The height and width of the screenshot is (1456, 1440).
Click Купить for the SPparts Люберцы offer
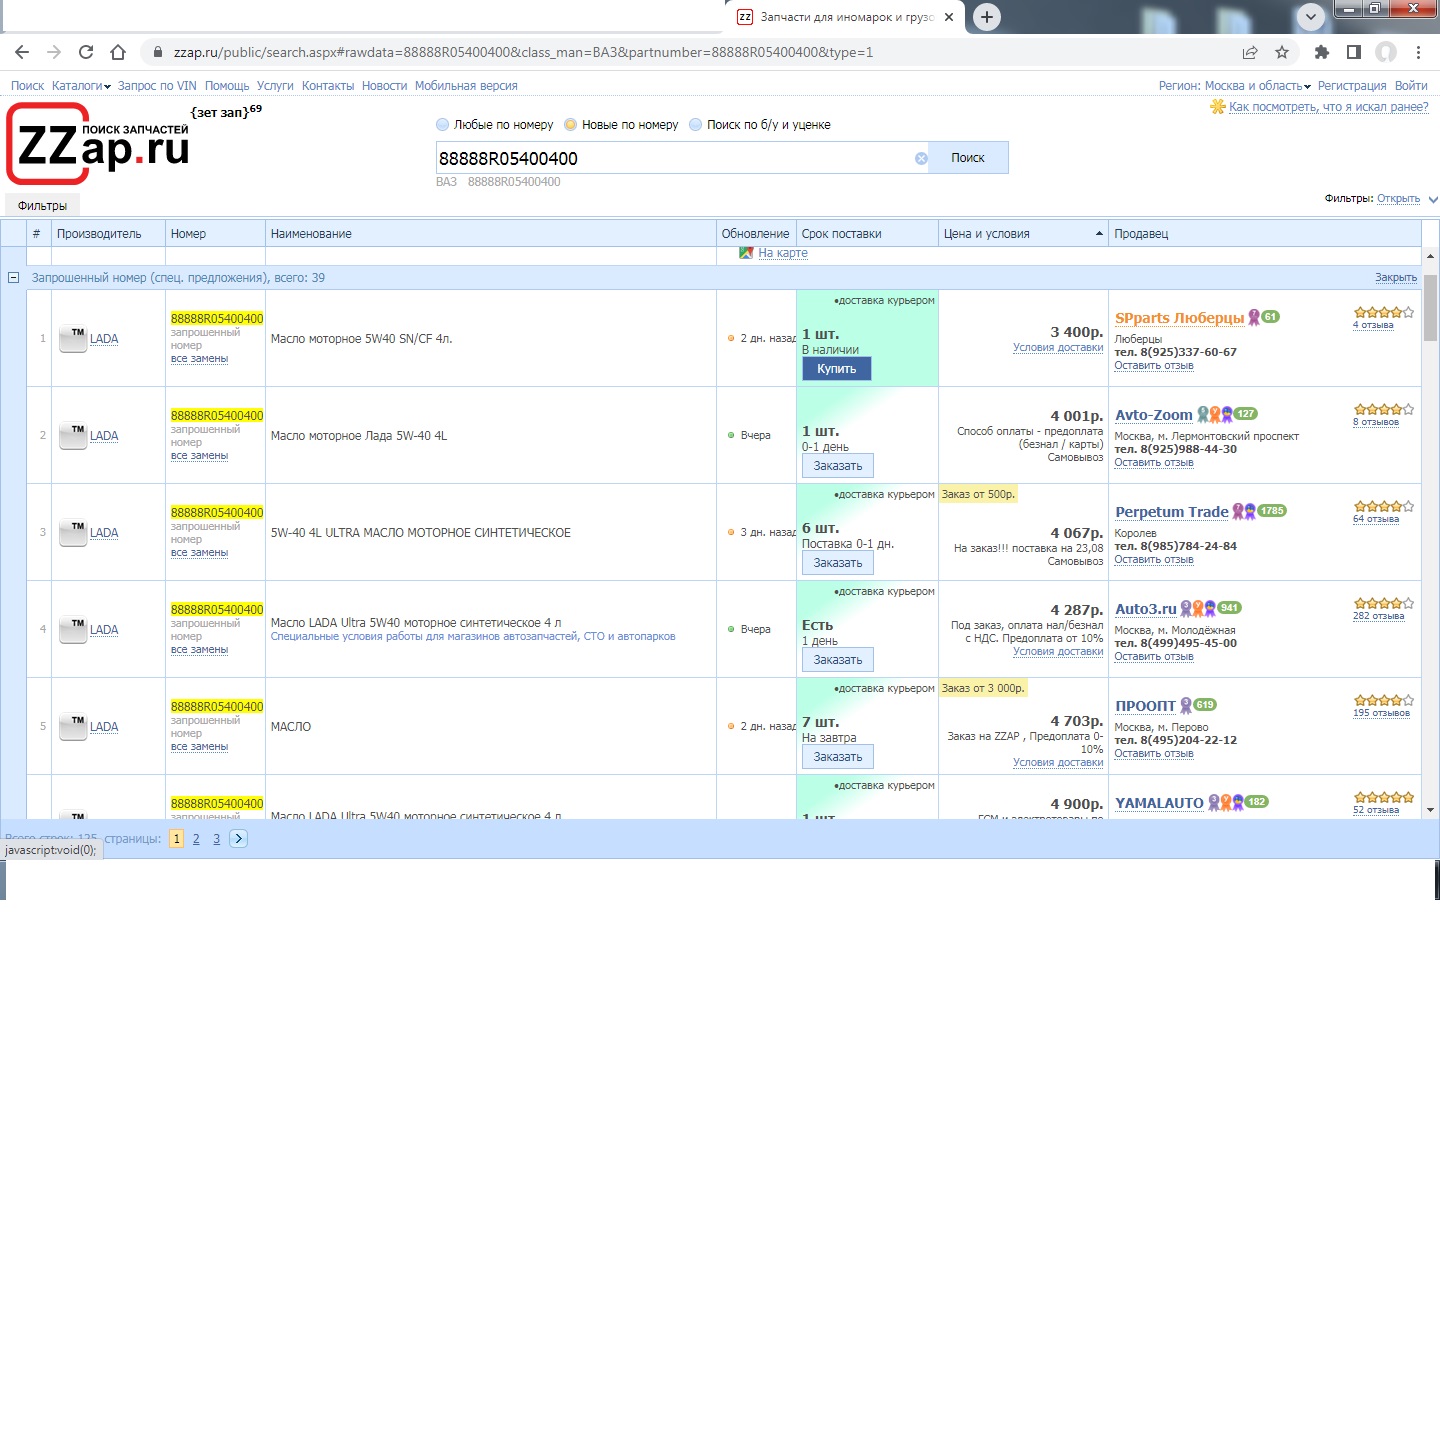(837, 369)
